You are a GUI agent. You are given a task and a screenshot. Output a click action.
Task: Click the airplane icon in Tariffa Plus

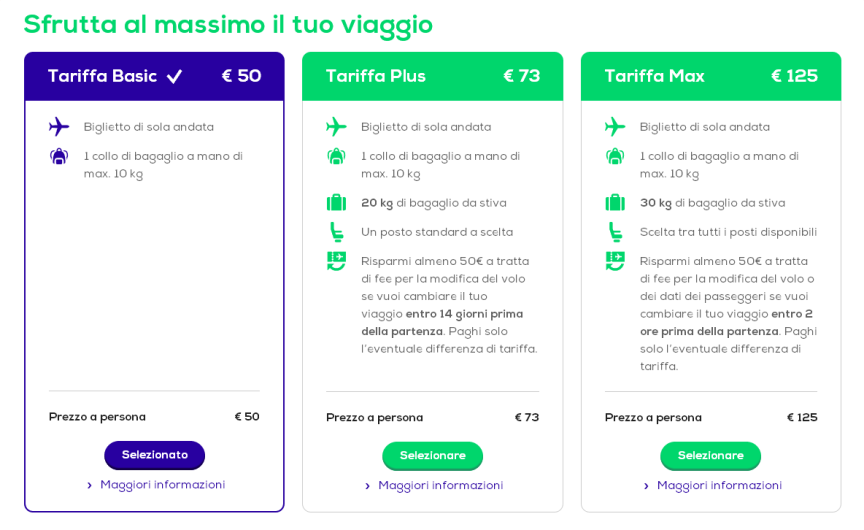pyautogui.click(x=336, y=127)
